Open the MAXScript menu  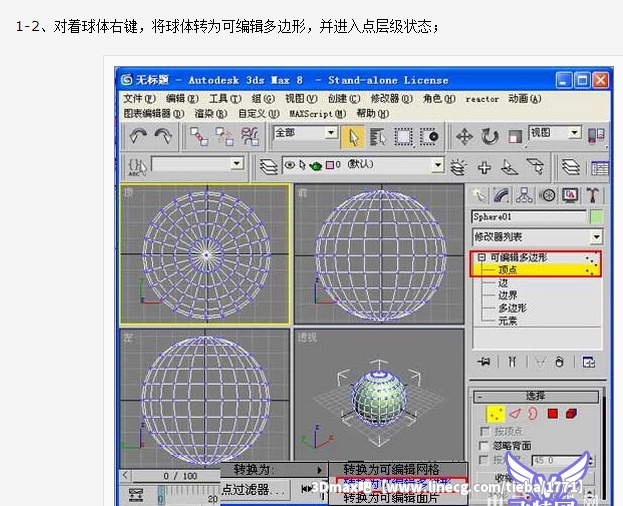pos(318,114)
